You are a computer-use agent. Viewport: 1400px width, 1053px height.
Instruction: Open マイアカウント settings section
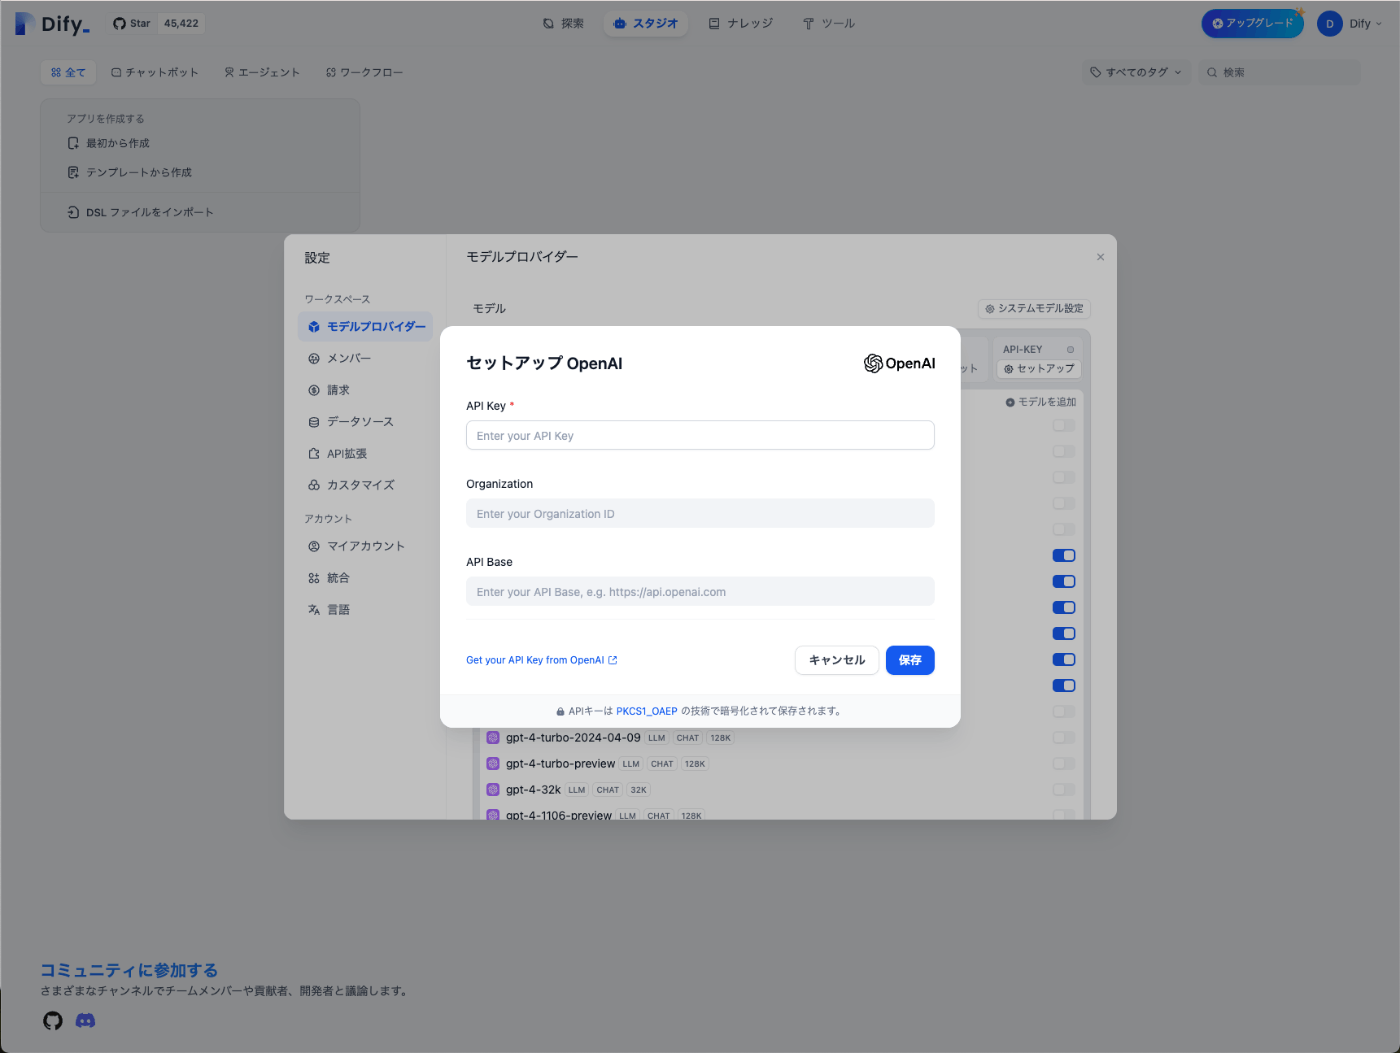pyautogui.click(x=366, y=546)
